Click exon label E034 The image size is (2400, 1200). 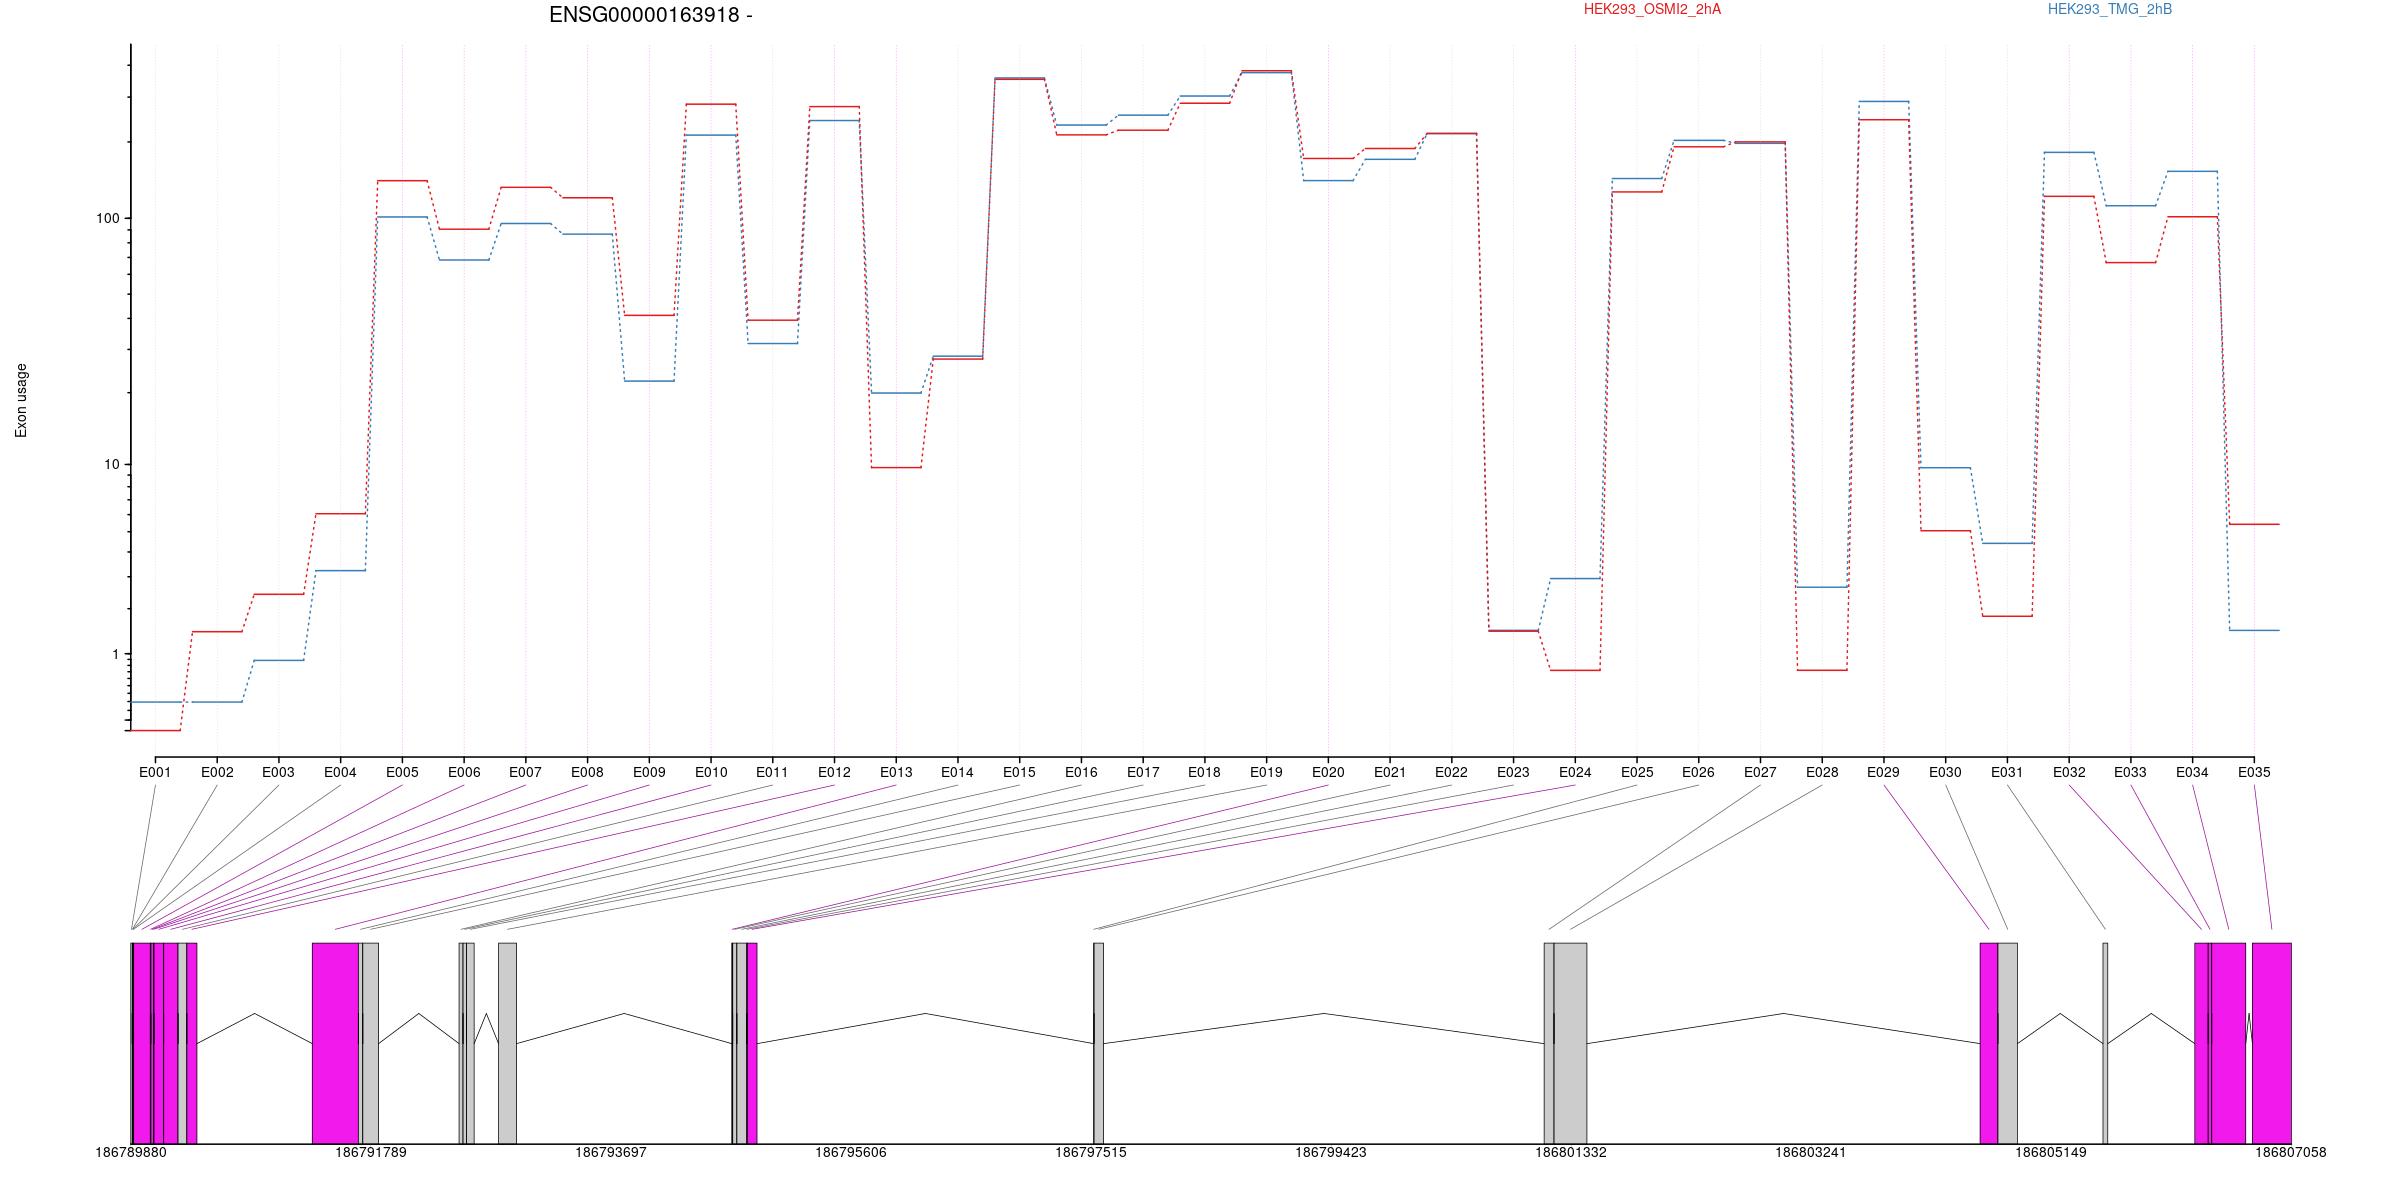[2192, 772]
